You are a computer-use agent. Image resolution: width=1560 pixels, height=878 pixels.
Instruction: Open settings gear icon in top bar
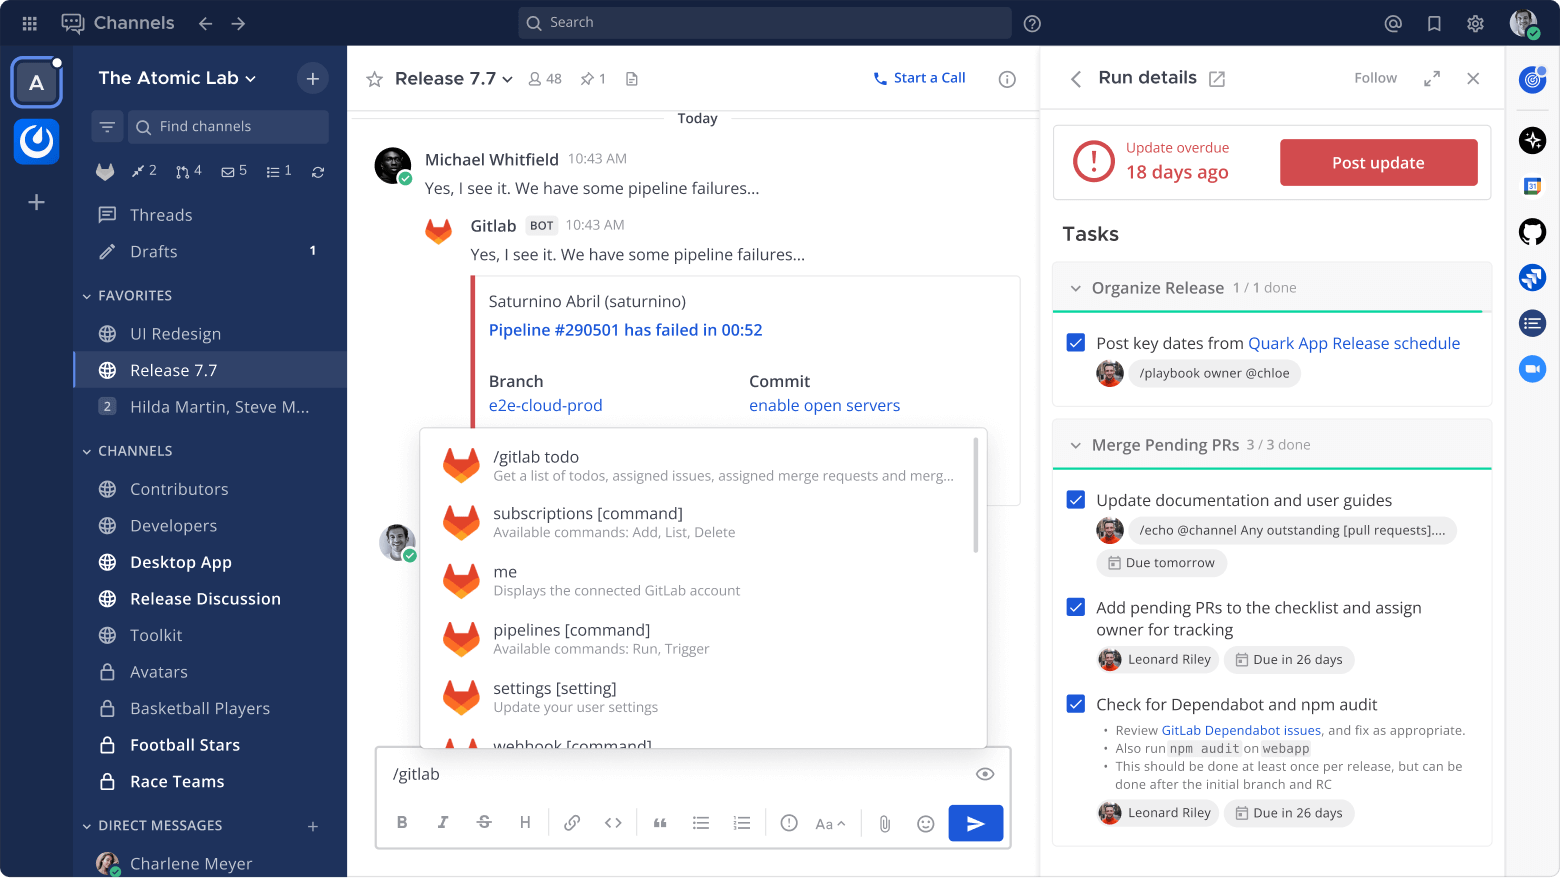(1475, 23)
